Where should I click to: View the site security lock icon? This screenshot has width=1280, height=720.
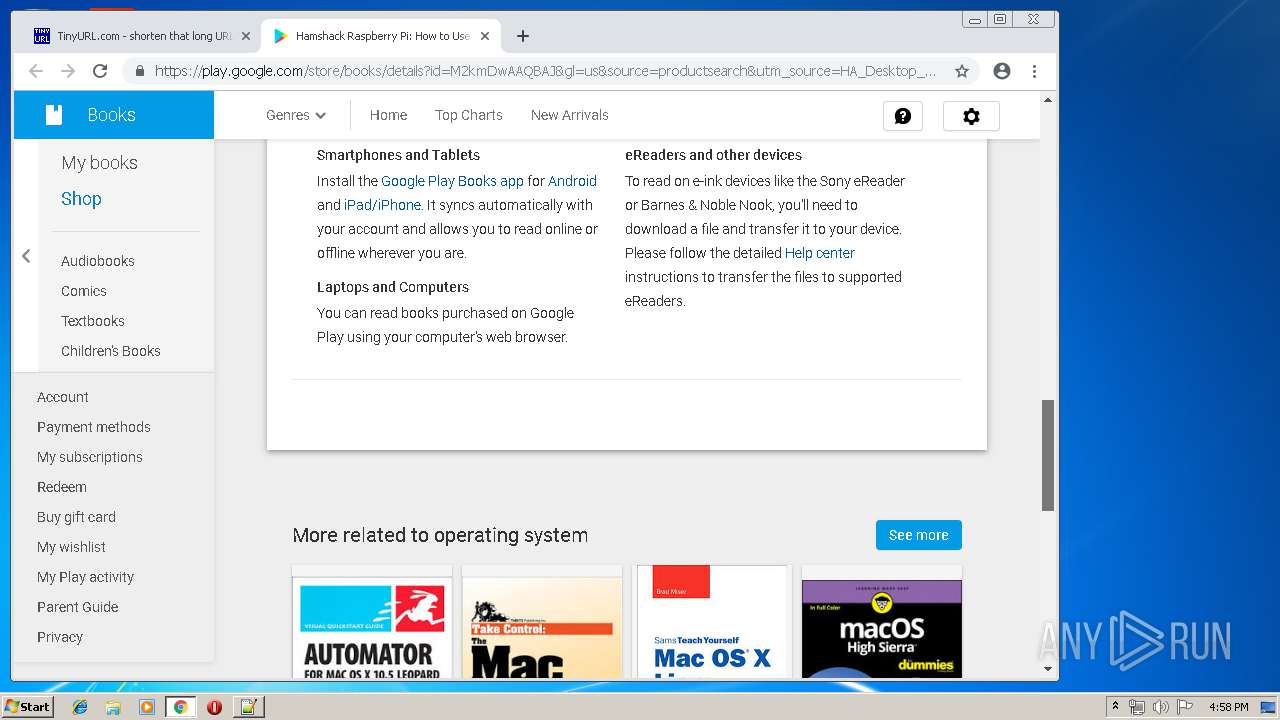coord(139,71)
